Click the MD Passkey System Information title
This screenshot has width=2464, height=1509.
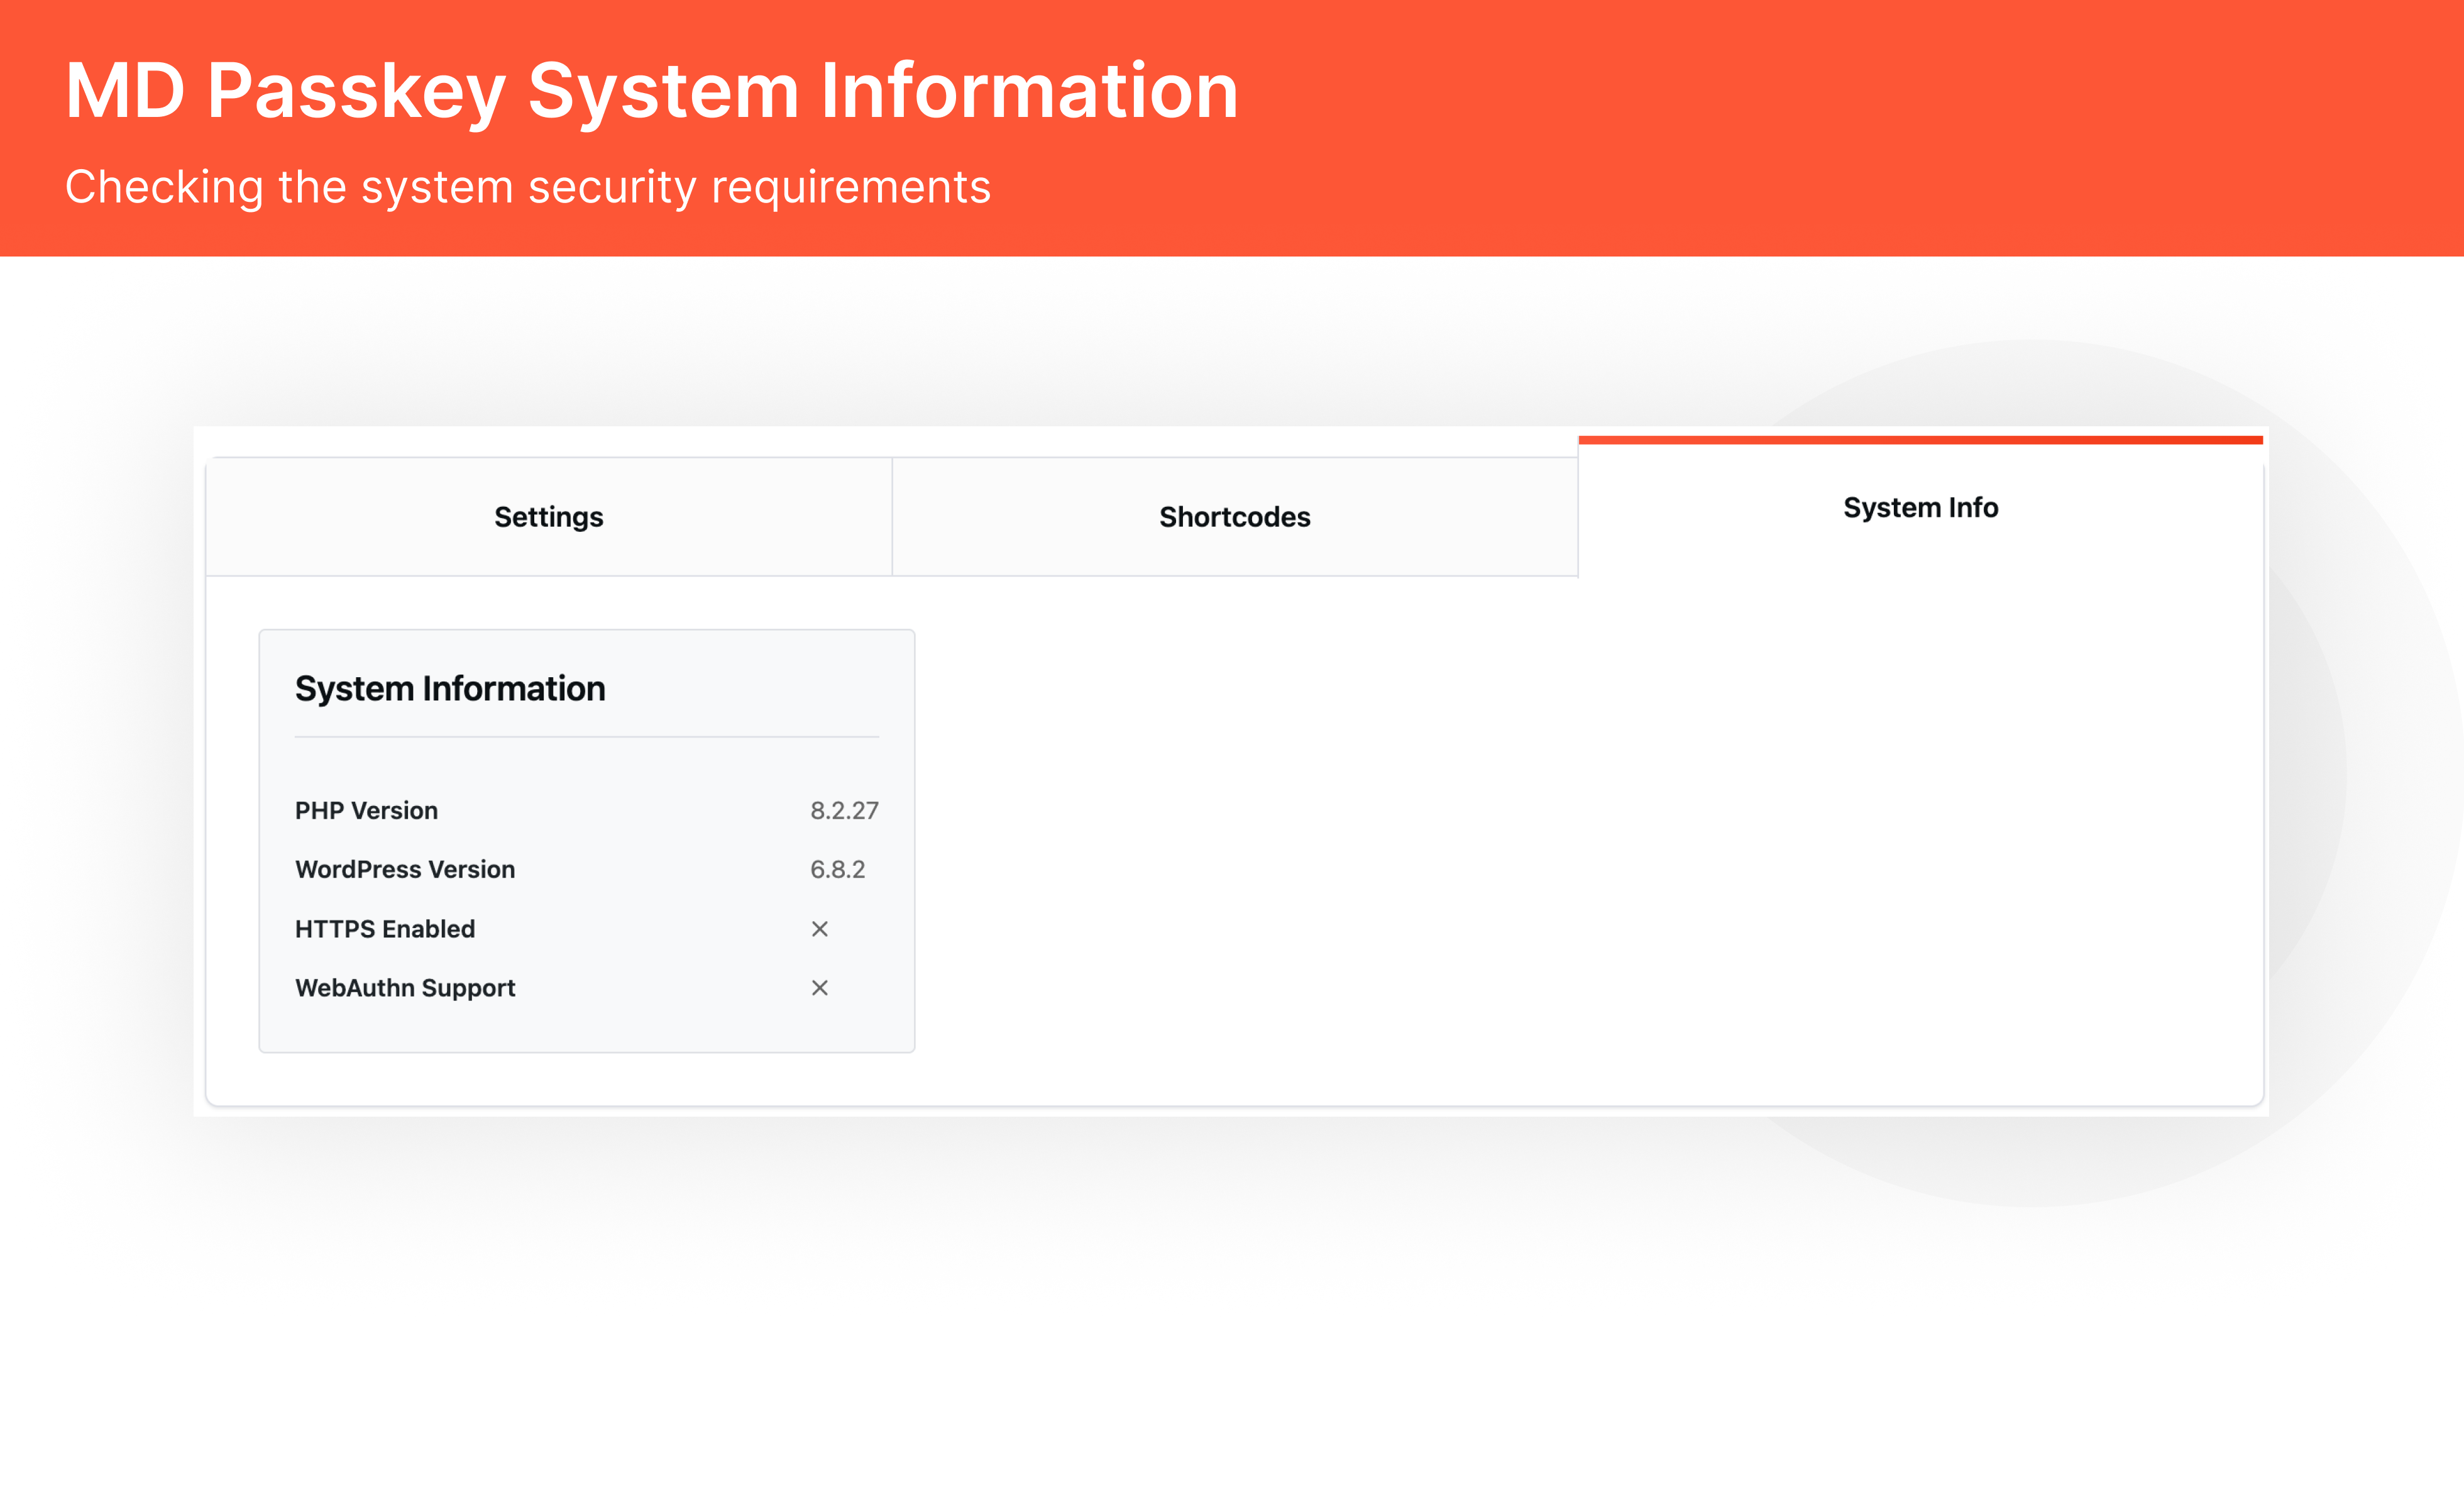click(x=652, y=91)
